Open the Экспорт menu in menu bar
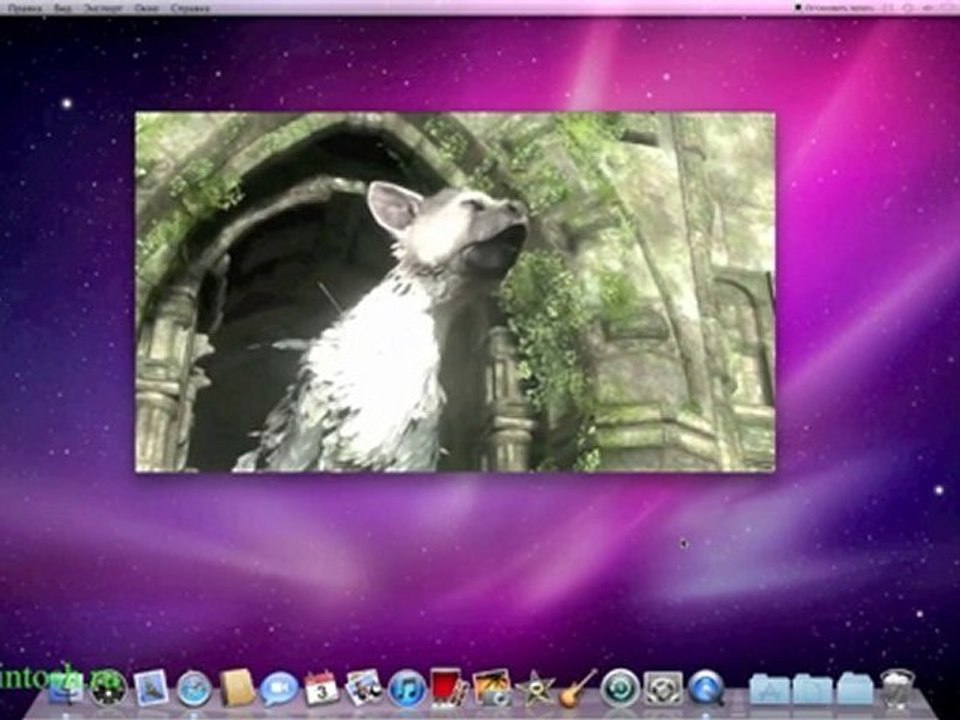This screenshot has width=960, height=720. [x=103, y=8]
